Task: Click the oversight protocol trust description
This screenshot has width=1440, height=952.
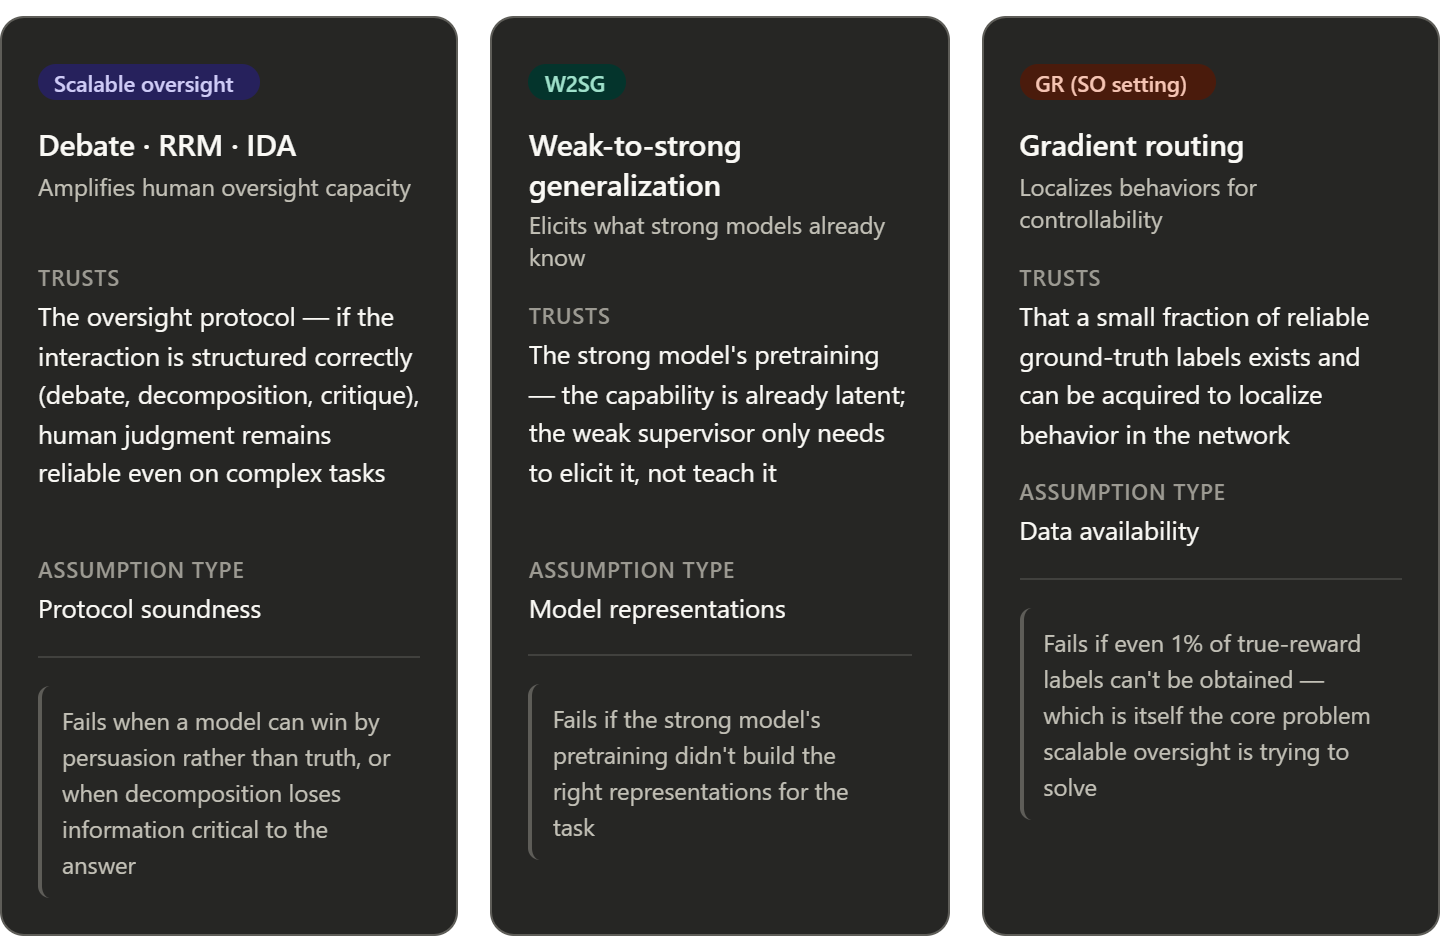Action: click(x=229, y=395)
